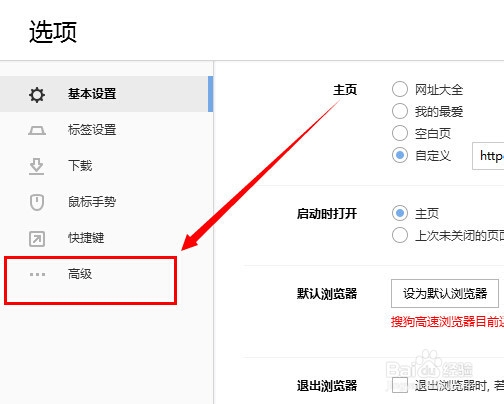Choose 空白页 as homepage

[x=400, y=133]
